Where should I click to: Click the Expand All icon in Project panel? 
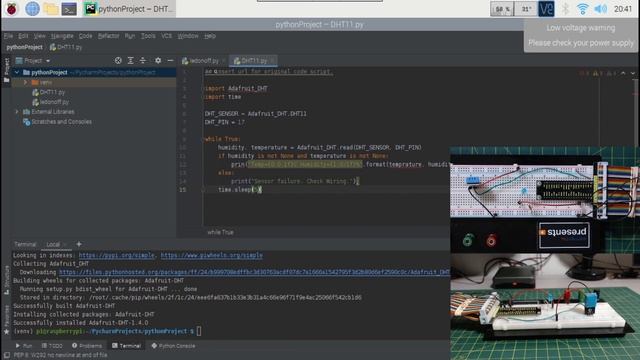click(131, 60)
